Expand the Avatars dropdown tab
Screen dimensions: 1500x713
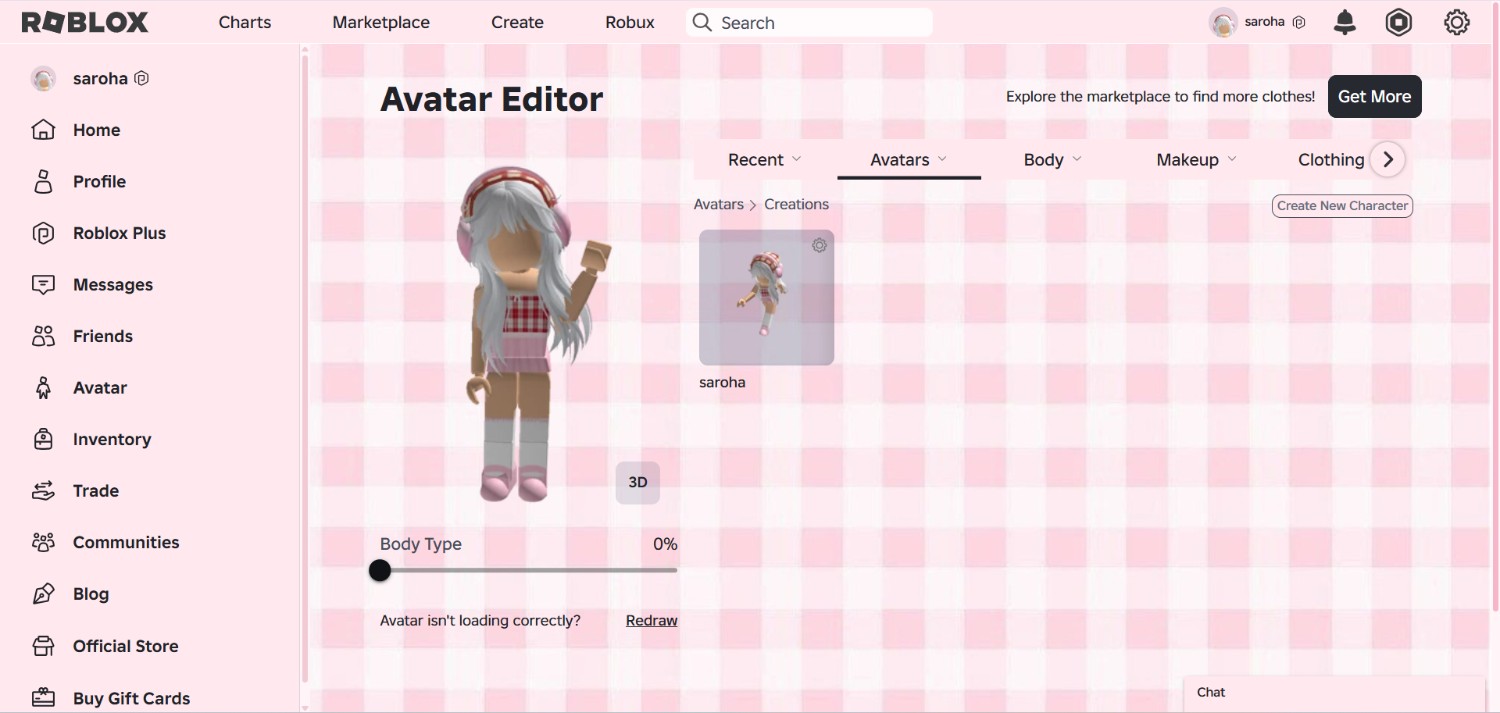pyautogui.click(x=909, y=159)
